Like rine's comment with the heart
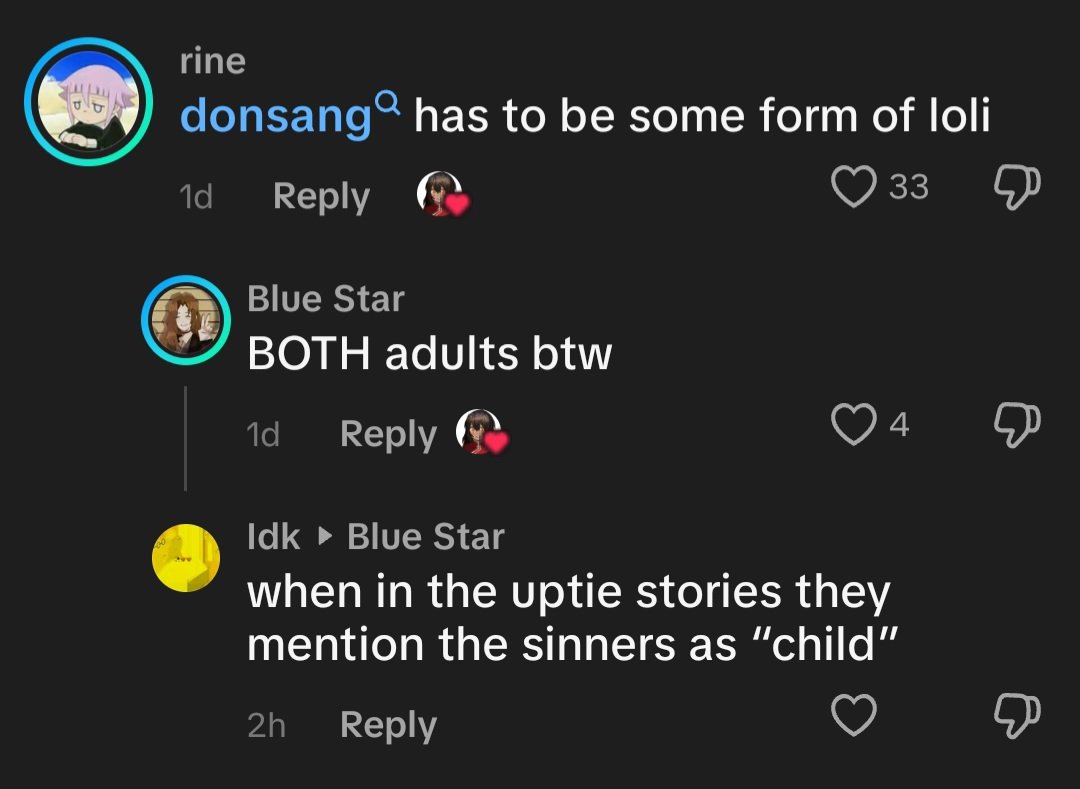Image resolution: width=1080 pixels, height=789 pixels. [853, 187]
